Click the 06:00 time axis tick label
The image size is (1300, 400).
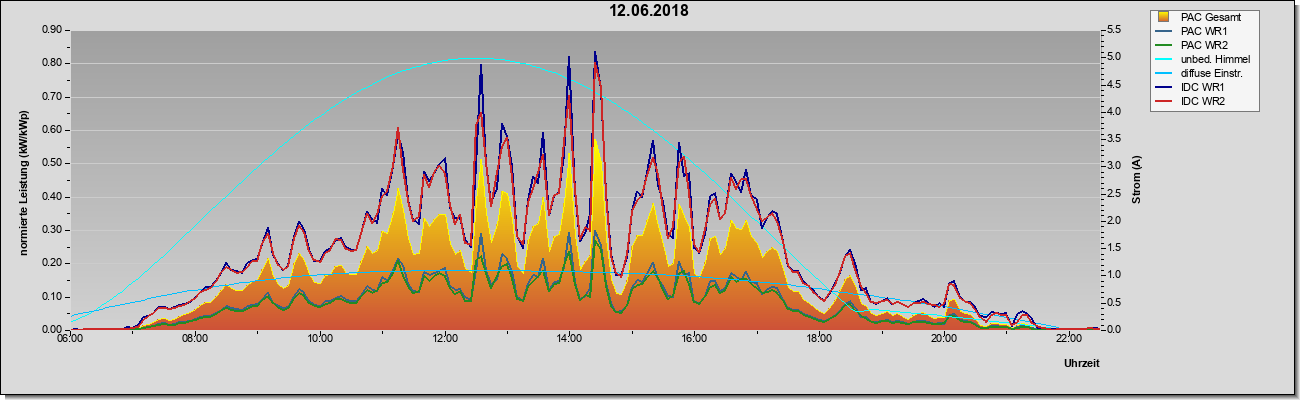70,340
